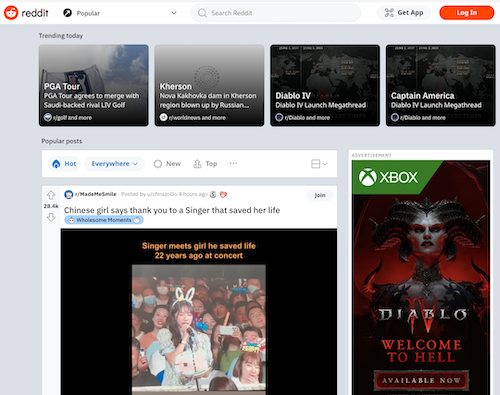Screen dimensions: 500x395
Task: Open the Kherson trending card
Action: click(209, 85)
